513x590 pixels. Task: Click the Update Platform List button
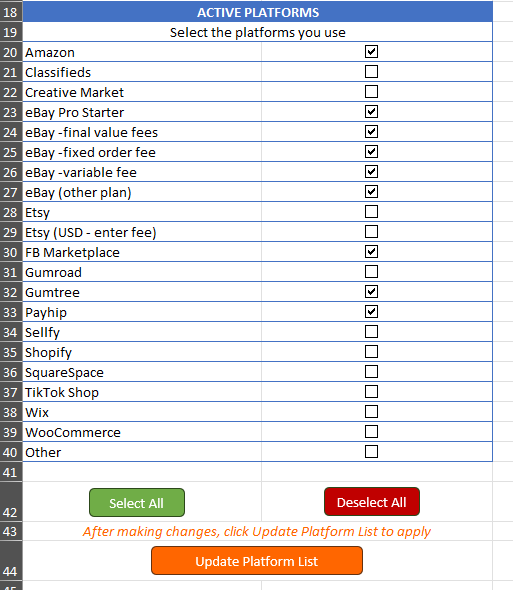tap(257, 561)
